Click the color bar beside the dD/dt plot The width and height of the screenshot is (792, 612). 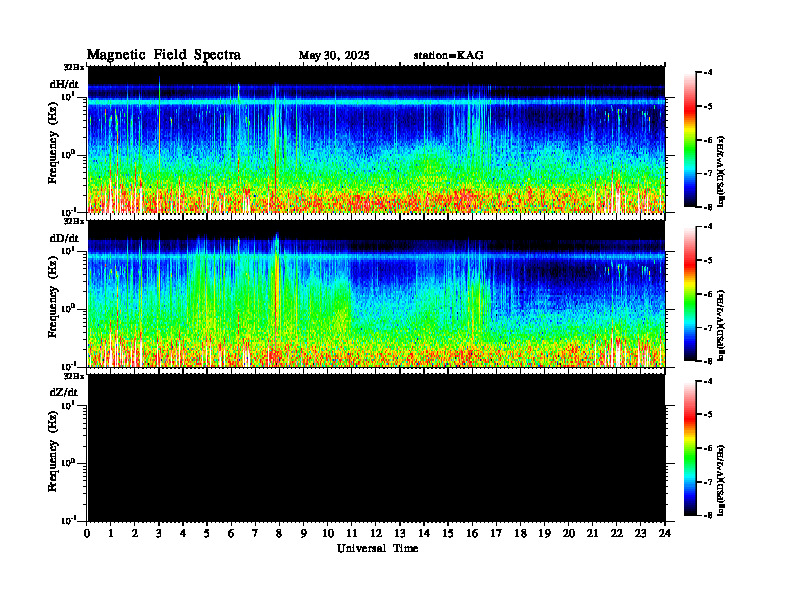pyautogui.click(x=689, y=294)
